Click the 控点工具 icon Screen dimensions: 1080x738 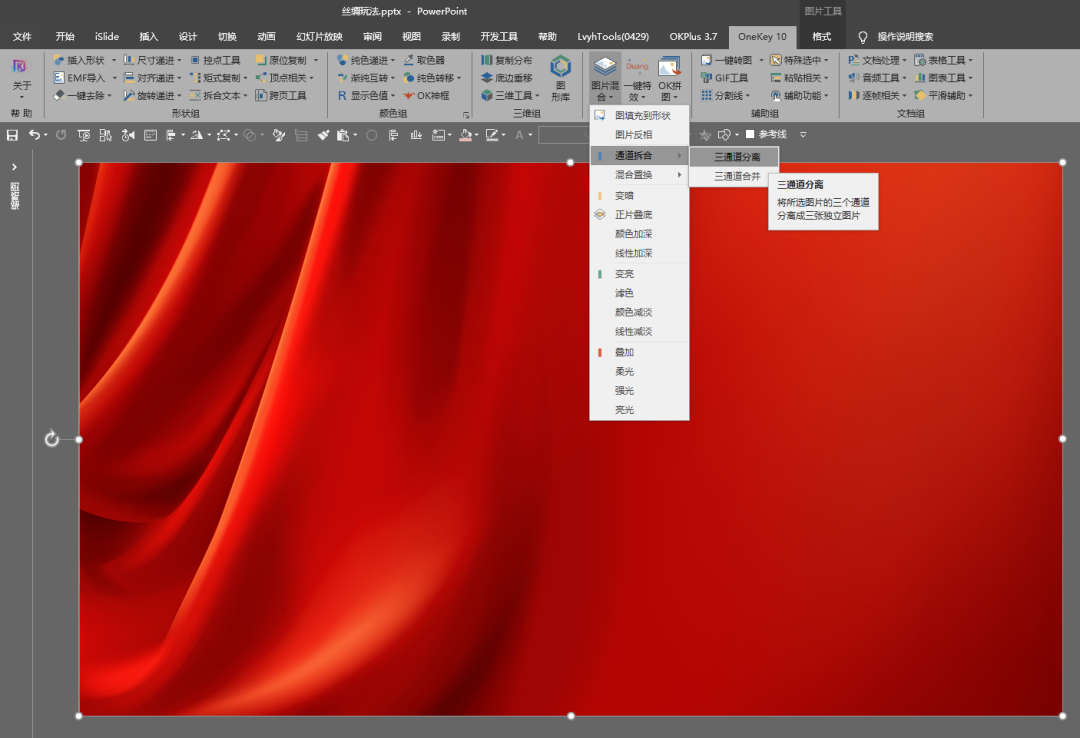tap(195, 60)
